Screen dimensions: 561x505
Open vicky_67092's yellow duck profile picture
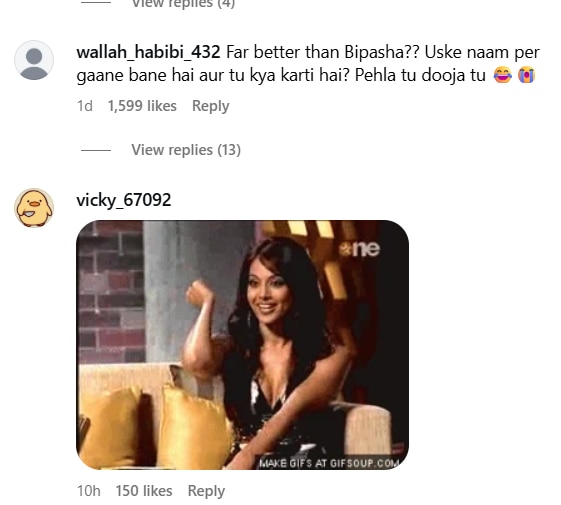point(34,208)
